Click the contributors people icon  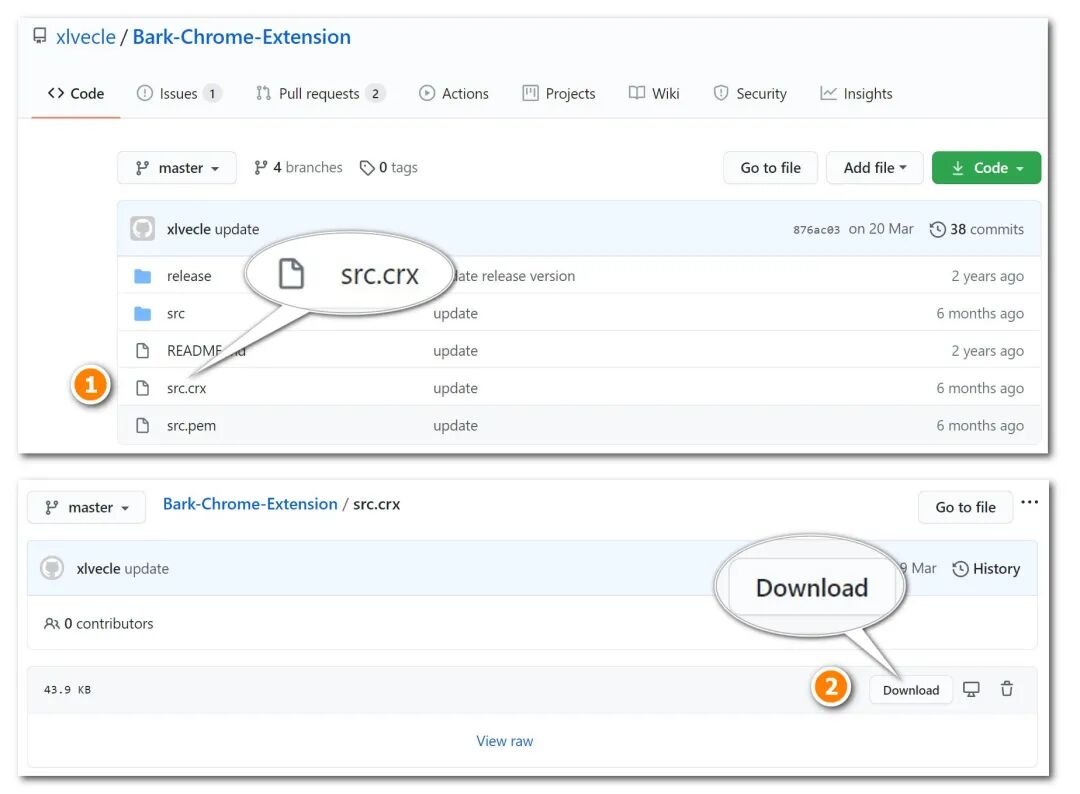[51, 624]
